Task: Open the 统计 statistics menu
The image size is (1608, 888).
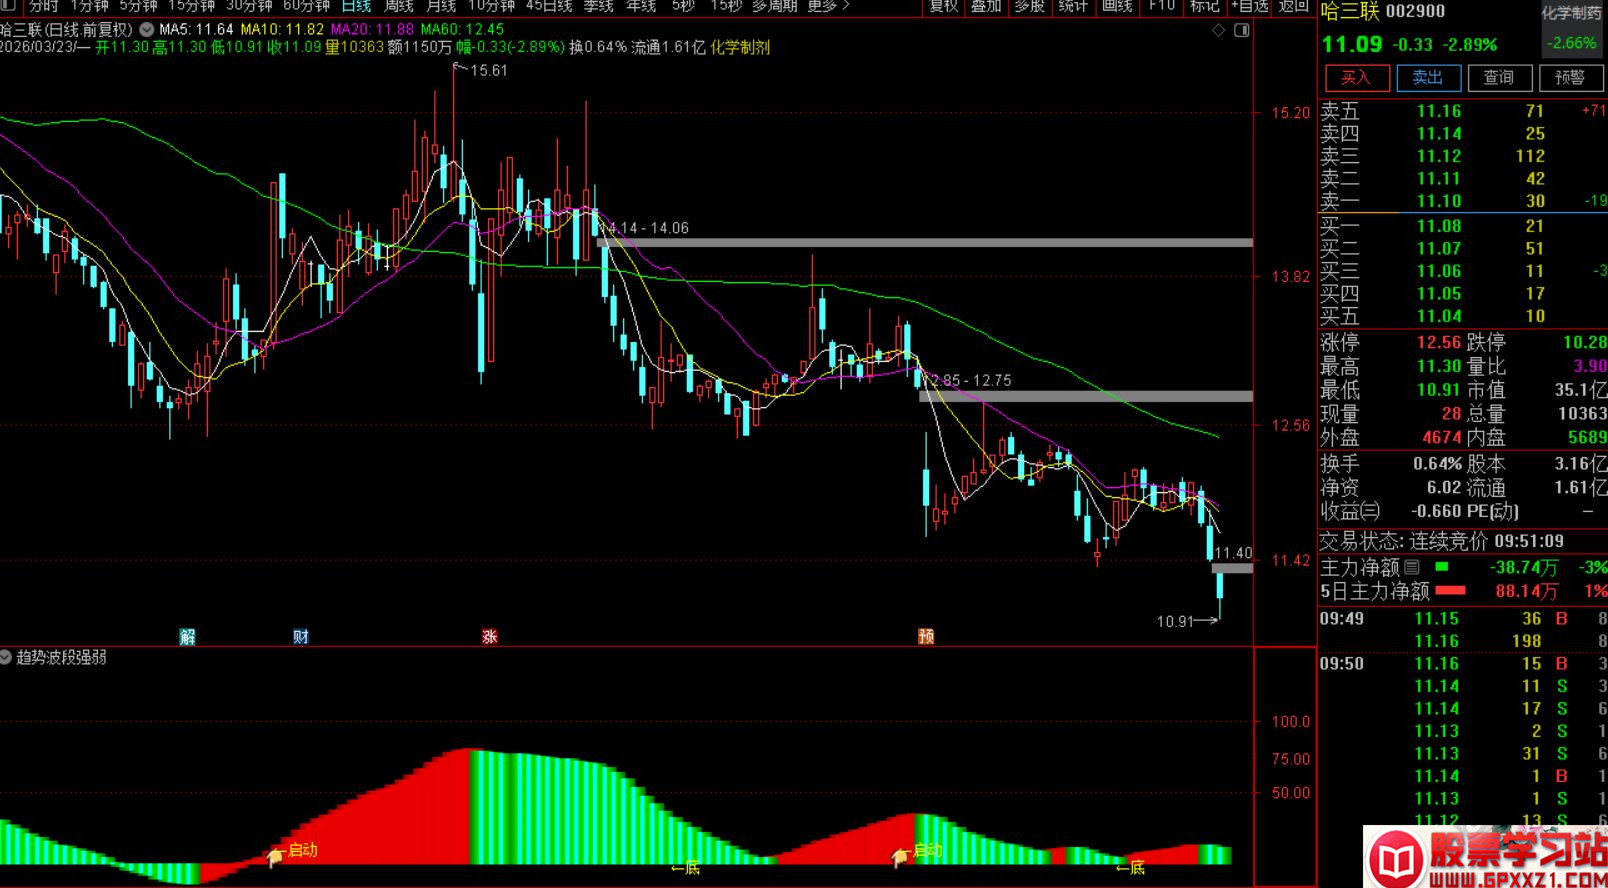Action: tap(1073, 6)
